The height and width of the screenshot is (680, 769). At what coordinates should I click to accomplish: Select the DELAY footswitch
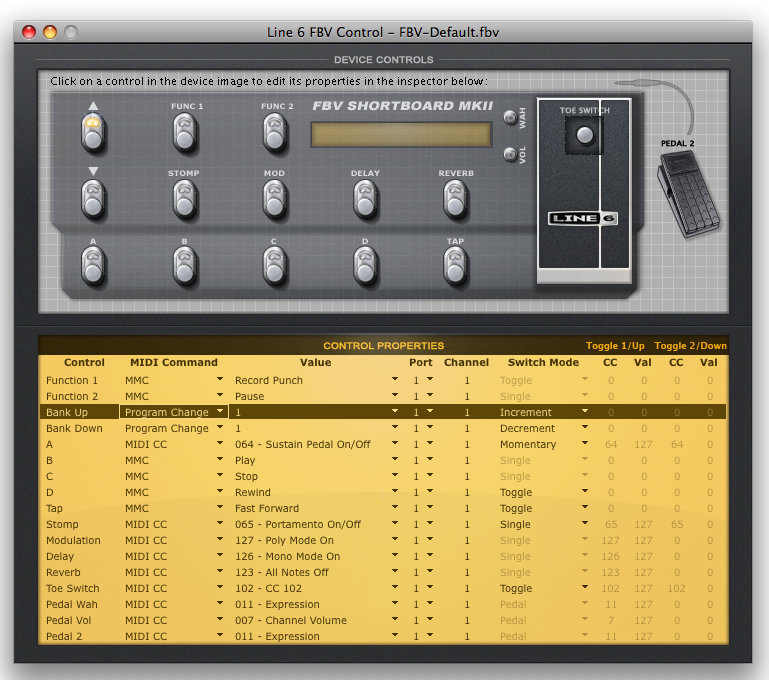coord(365,199)
